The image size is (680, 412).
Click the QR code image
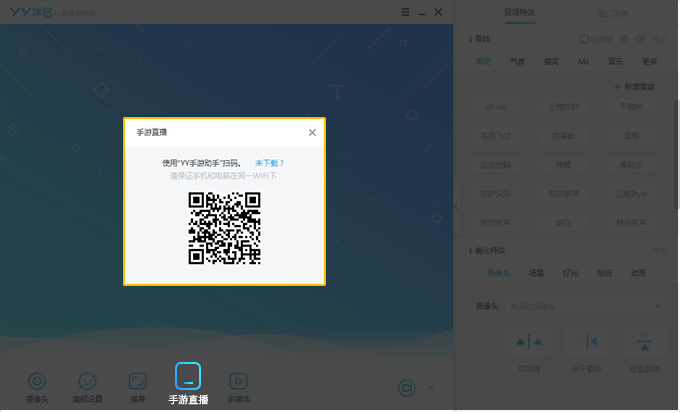pyautogui.click(x=224, y=228)
